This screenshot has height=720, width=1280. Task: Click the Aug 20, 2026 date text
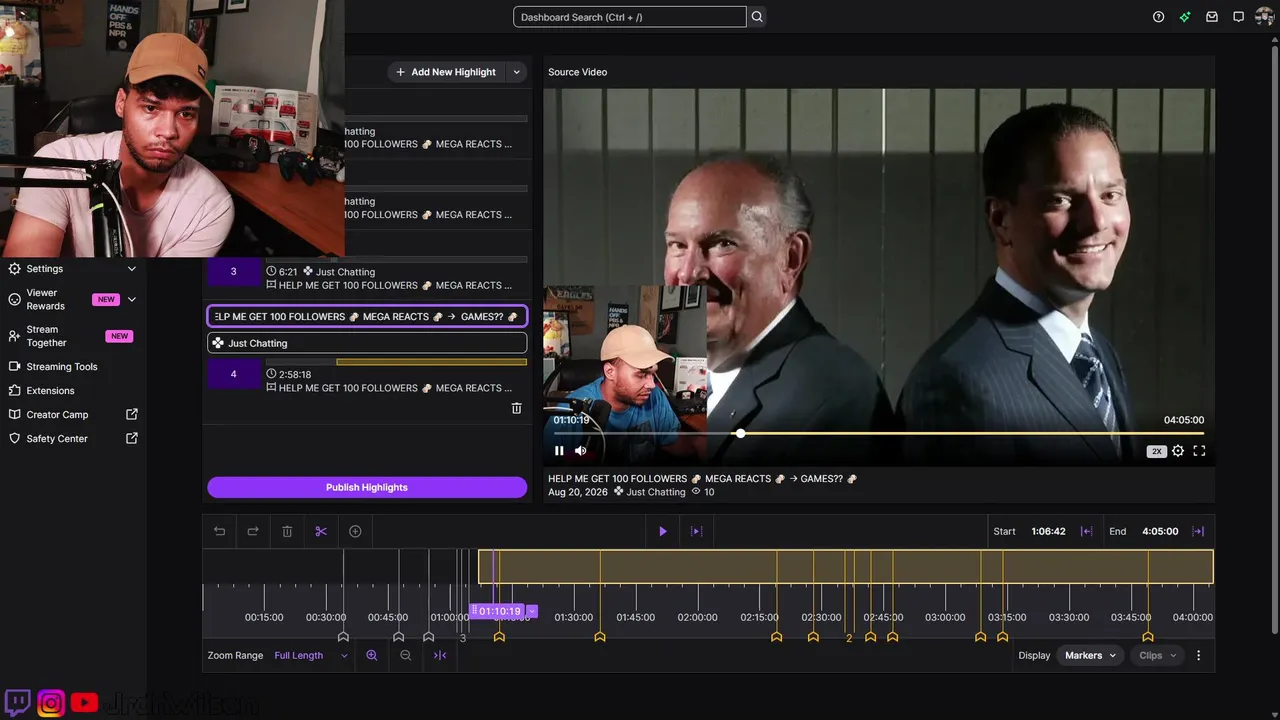click(x=578, y=492)
